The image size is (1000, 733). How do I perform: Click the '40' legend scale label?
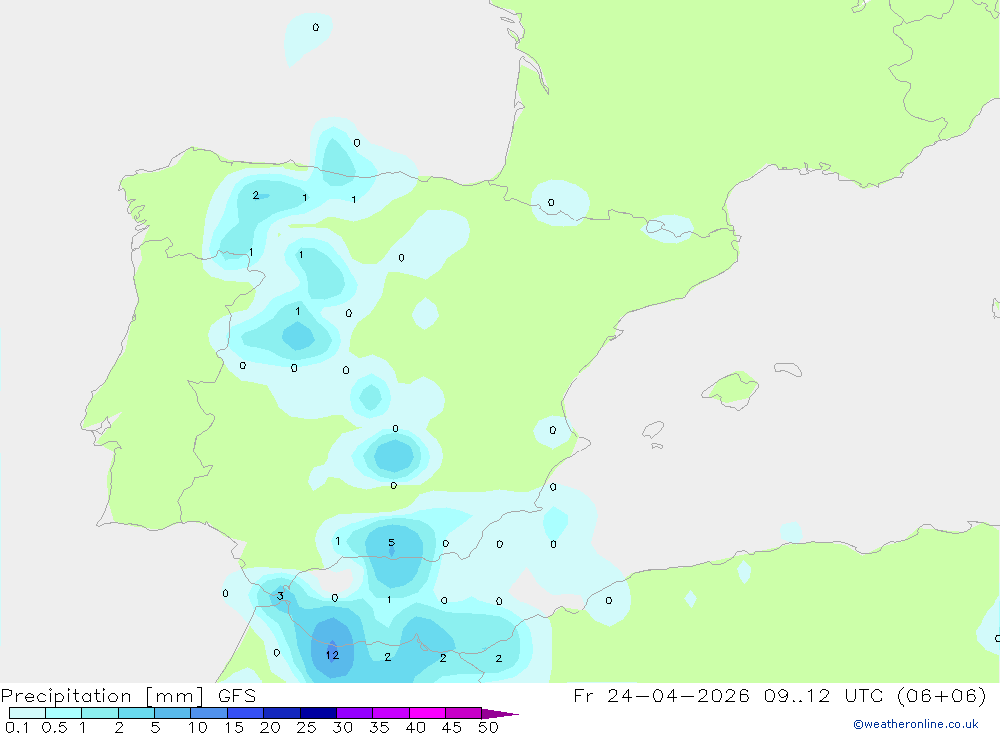click(x=415, y=727)
